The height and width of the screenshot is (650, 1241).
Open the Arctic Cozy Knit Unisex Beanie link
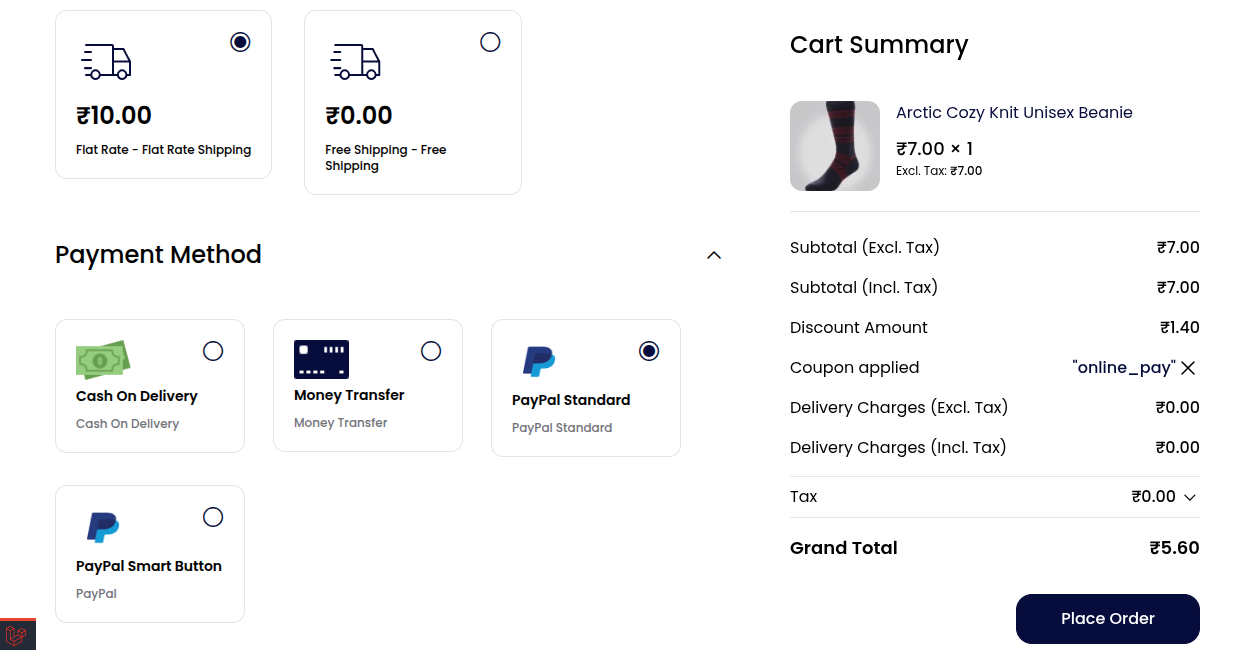(1014, 113)
